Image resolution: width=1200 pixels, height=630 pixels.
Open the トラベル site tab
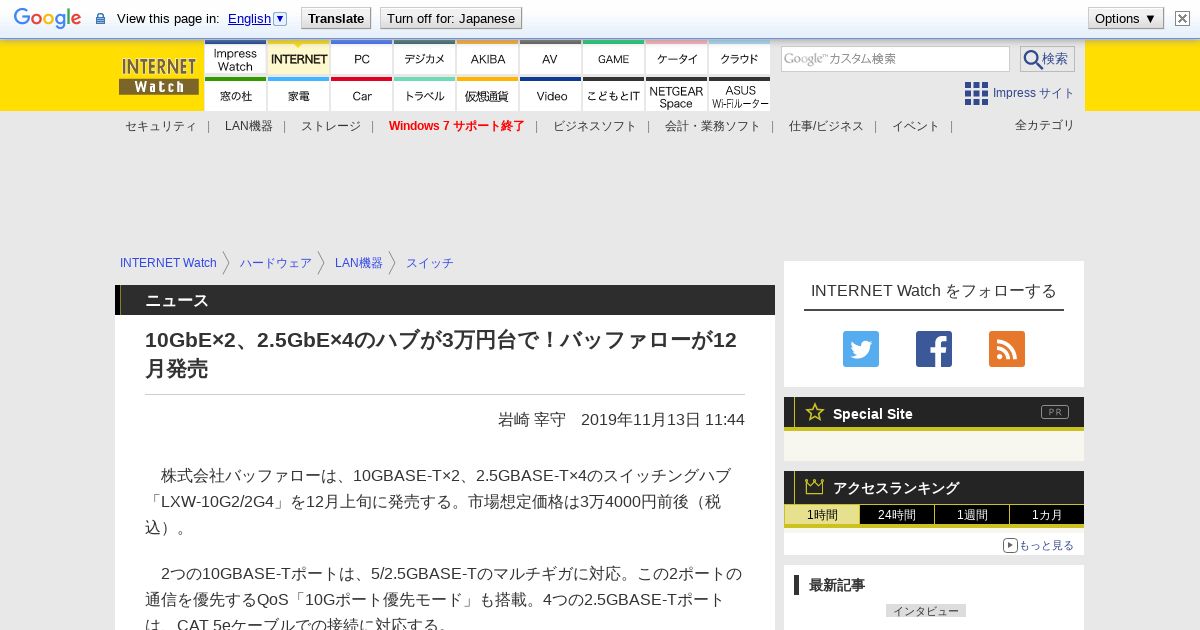(425, 95)
